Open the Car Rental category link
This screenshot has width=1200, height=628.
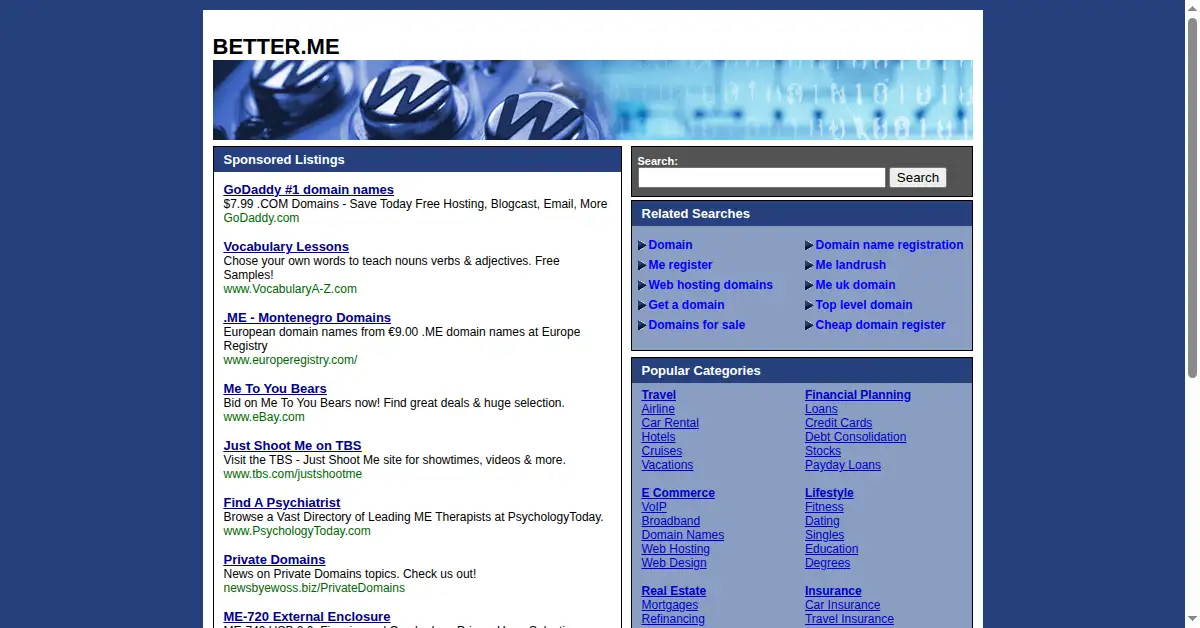coord(670,423)
